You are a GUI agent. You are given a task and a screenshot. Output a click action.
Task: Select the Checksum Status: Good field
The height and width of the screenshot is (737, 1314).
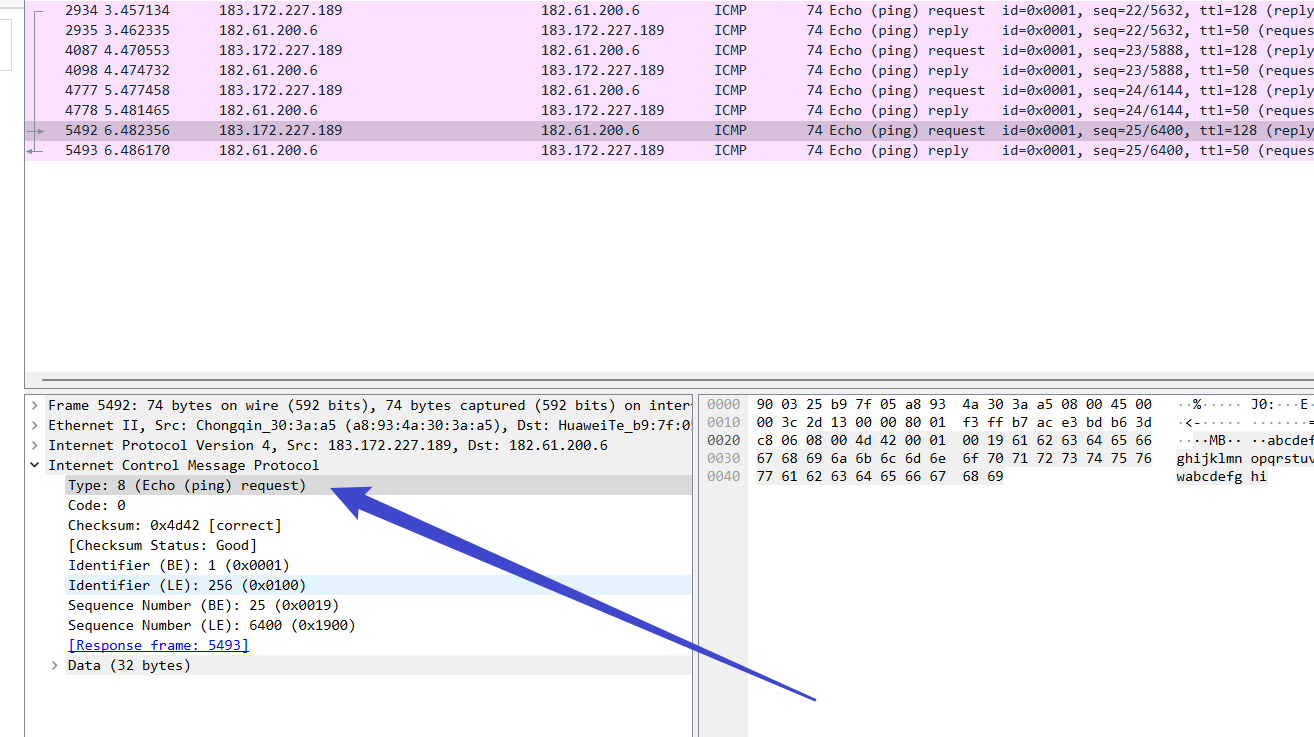coord(378,545)
